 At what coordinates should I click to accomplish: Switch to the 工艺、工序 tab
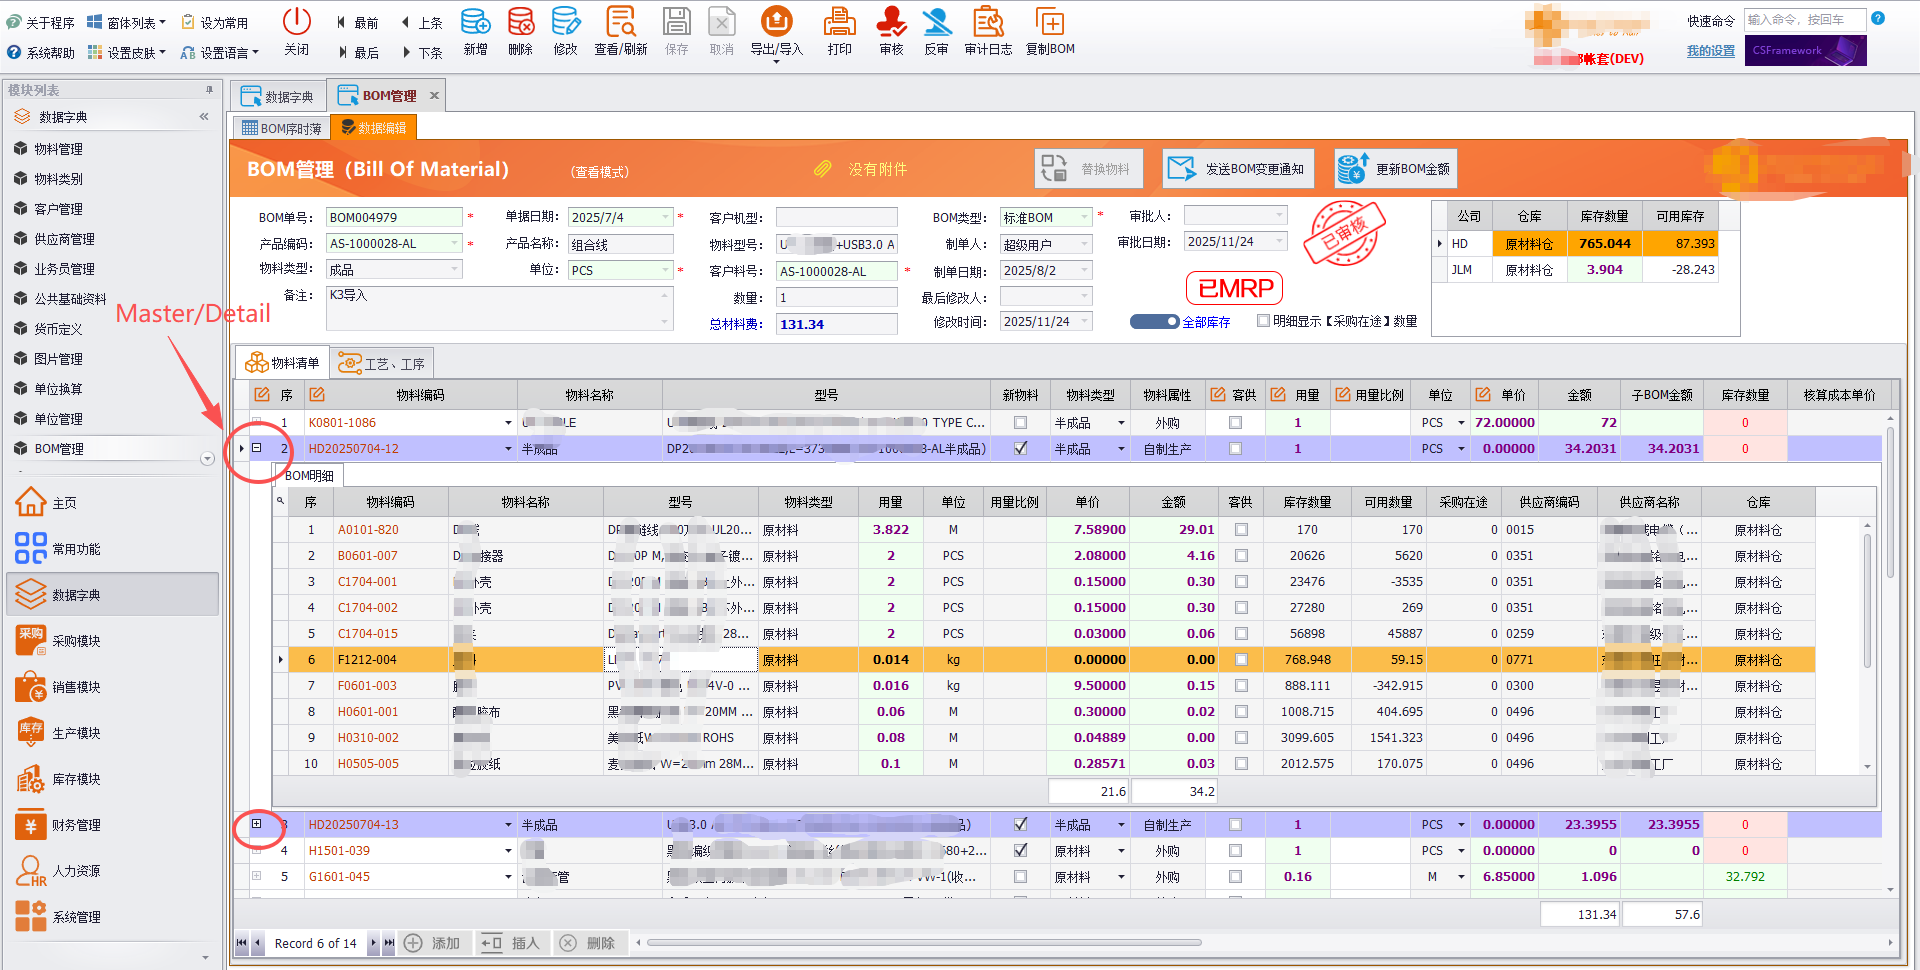point(382,362)
